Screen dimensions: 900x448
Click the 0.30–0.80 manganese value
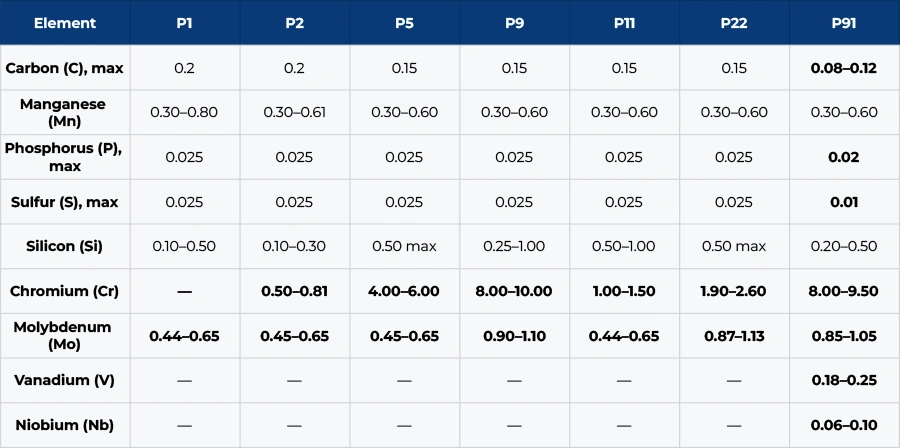click(184, 112)
